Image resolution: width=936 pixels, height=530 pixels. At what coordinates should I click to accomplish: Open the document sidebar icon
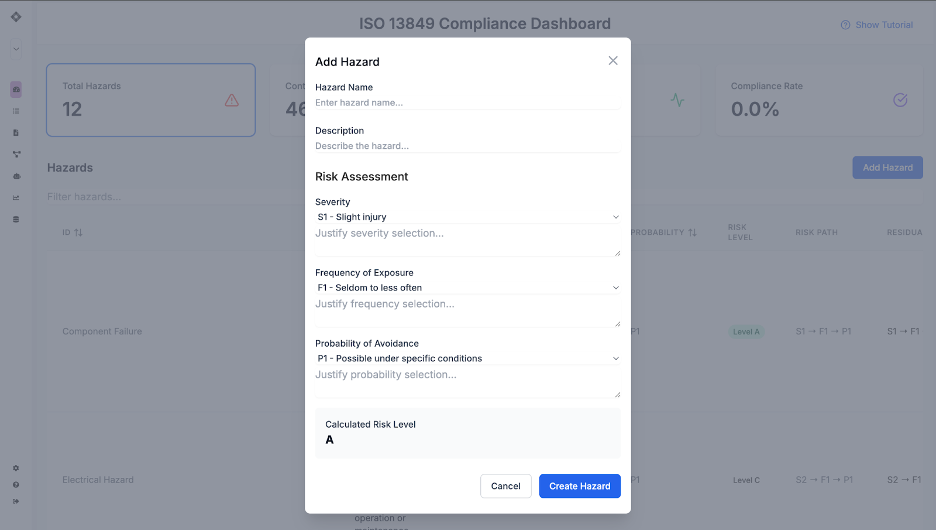coord(16,132)
